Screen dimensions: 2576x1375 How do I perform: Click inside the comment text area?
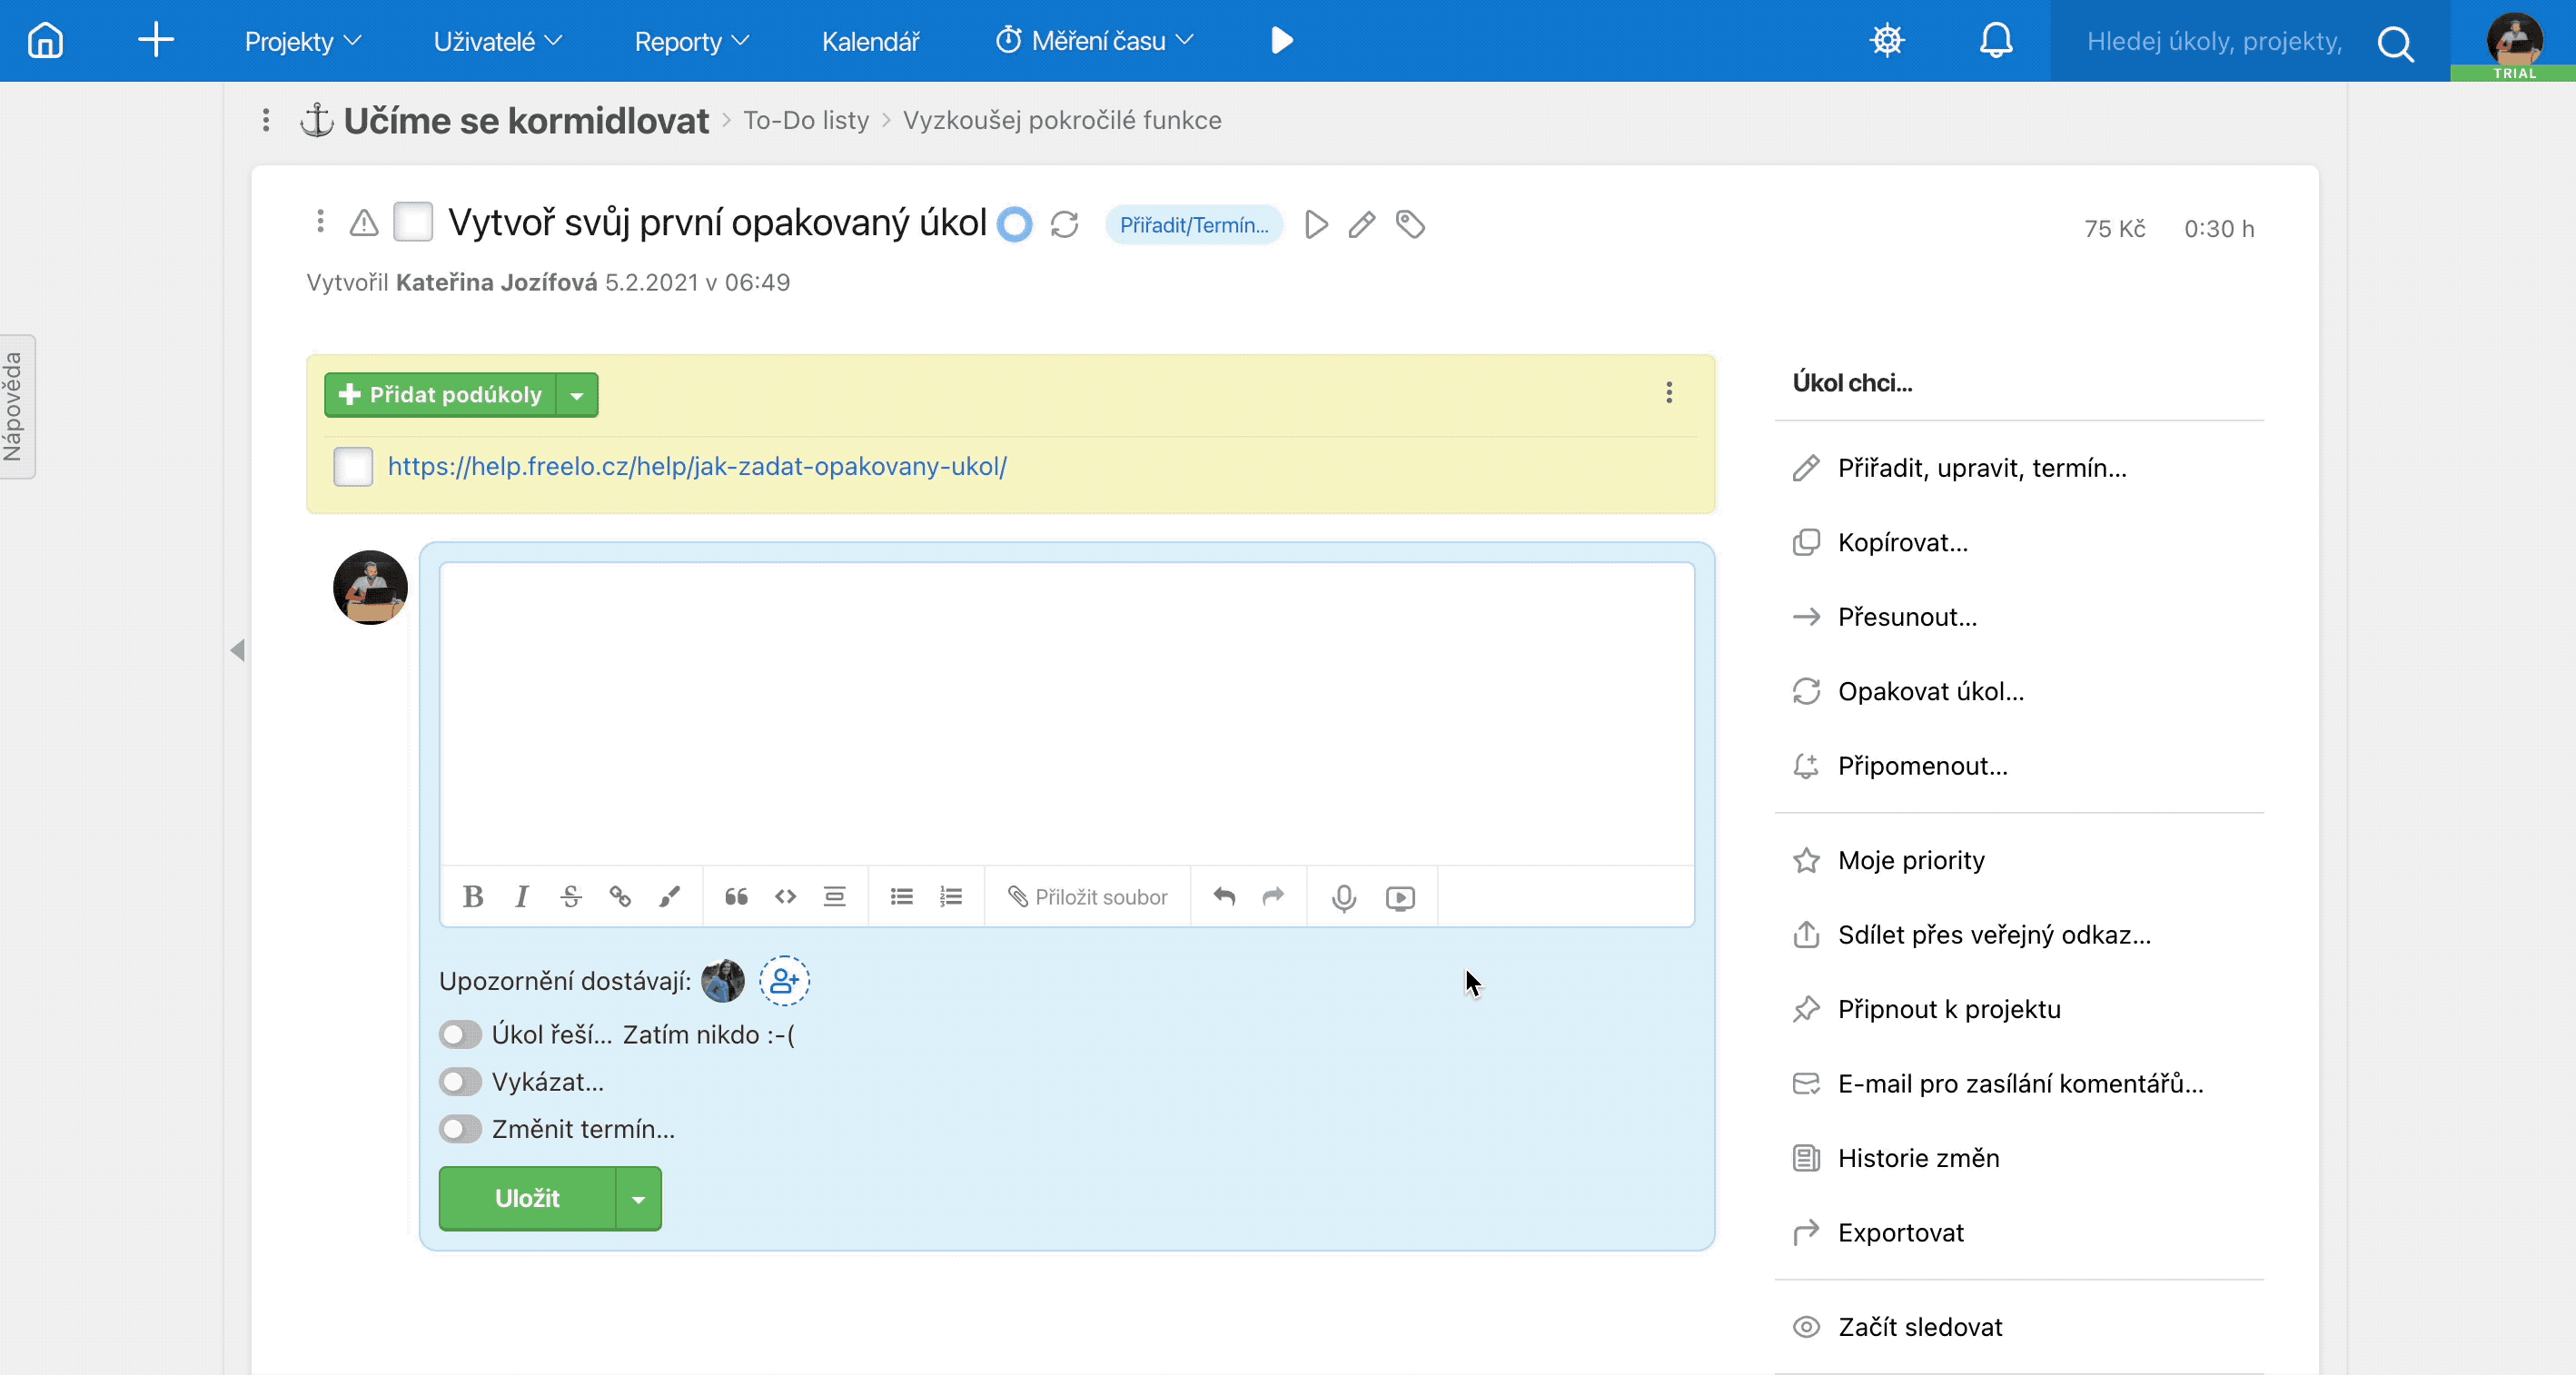pyautogui.click(x=1066, y=712)
